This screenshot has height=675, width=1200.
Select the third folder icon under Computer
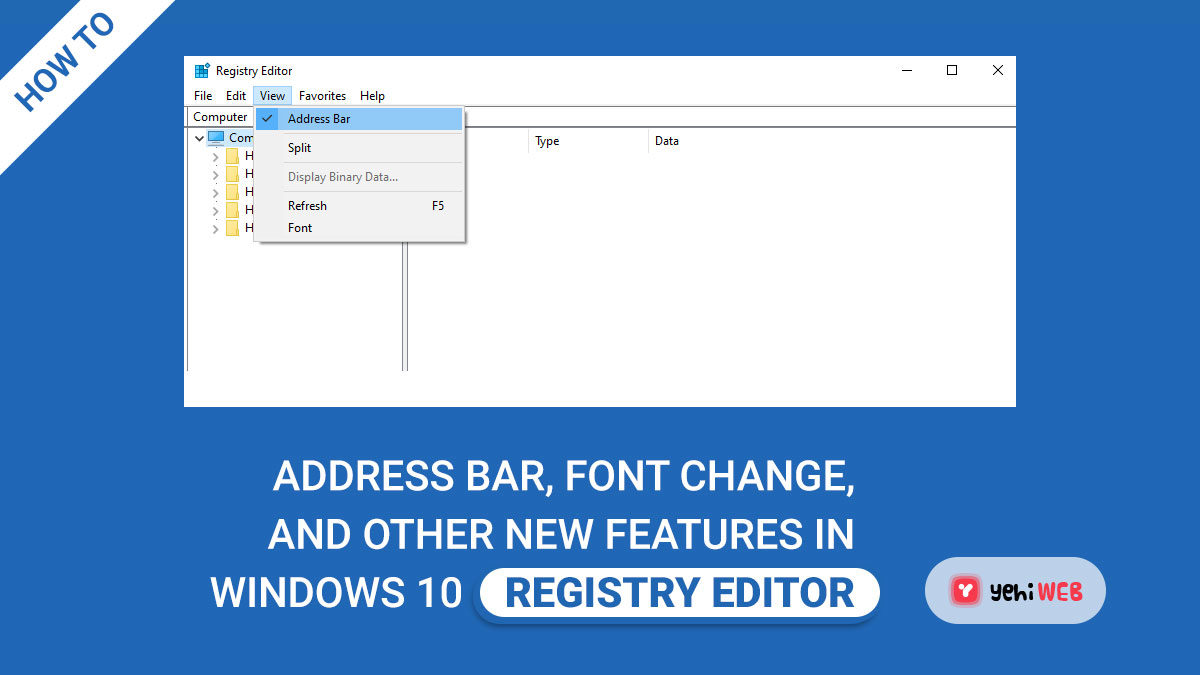pos(232,192)
